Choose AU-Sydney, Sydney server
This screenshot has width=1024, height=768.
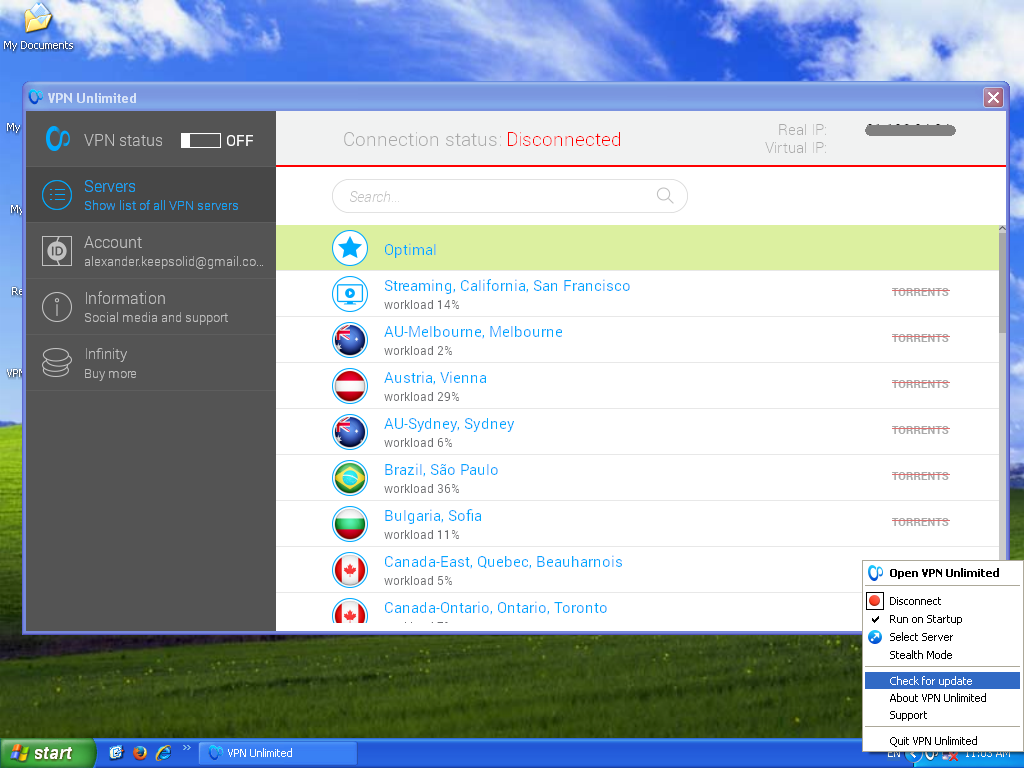pyautogui.click(x=637, y=432)
